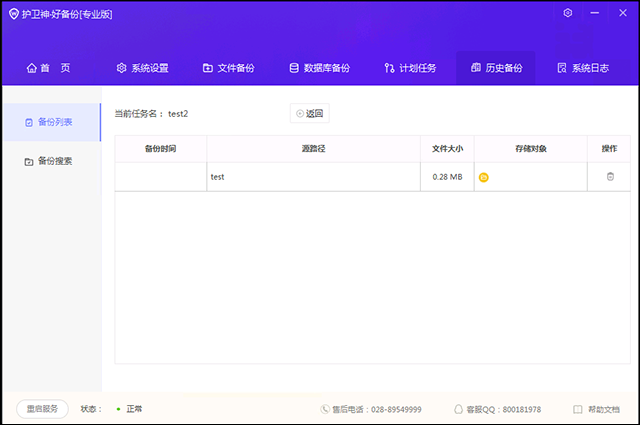640x425 pixels.
Task: Click the 操作 column header
Action: point(609,149)
